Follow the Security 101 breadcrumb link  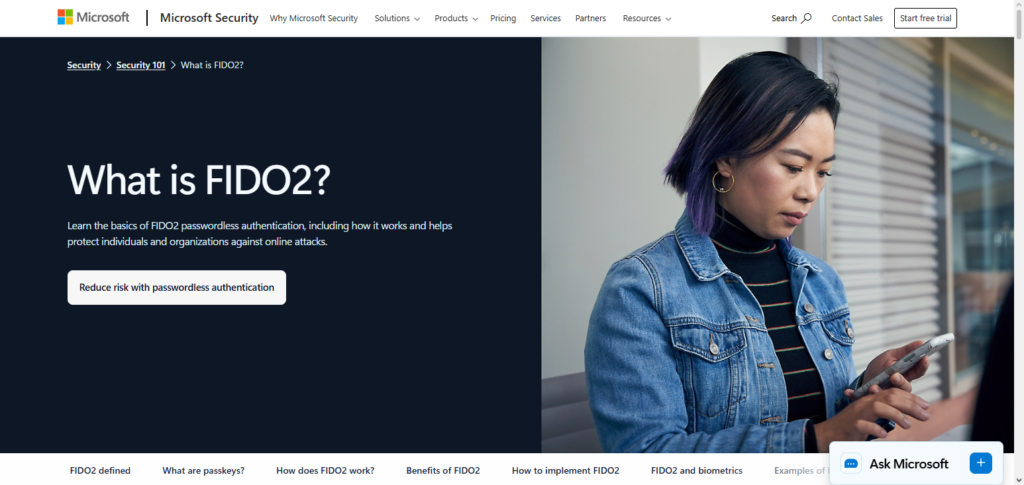140,65
